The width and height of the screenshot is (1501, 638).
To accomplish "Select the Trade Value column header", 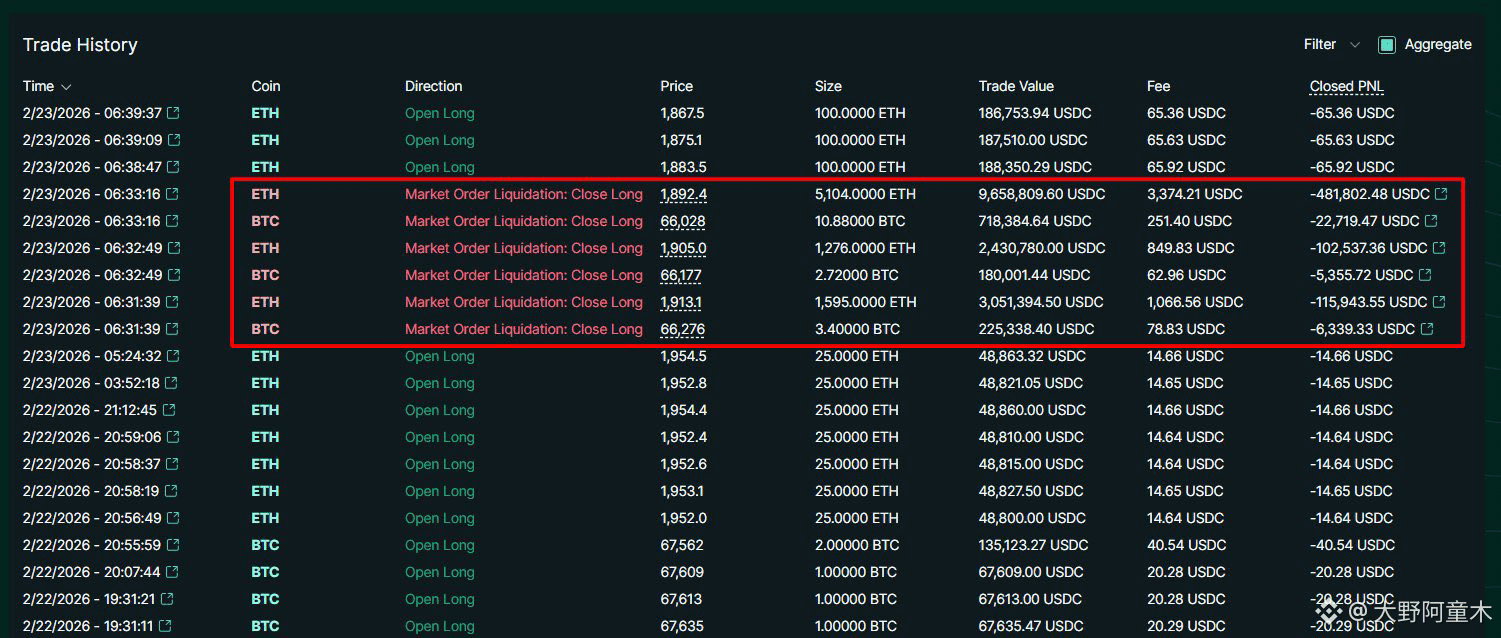I will tap(1016, 86).
